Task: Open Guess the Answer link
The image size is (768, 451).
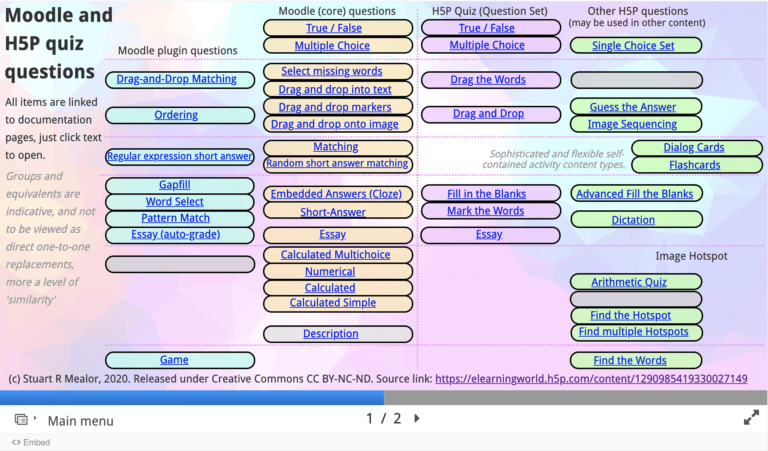Action: coord(632,107)
